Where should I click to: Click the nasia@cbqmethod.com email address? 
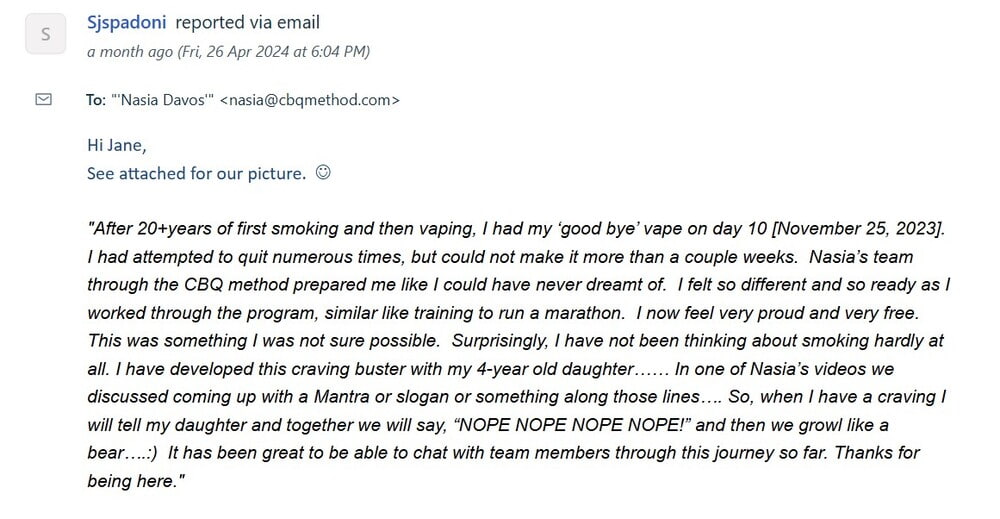(310, 100)
